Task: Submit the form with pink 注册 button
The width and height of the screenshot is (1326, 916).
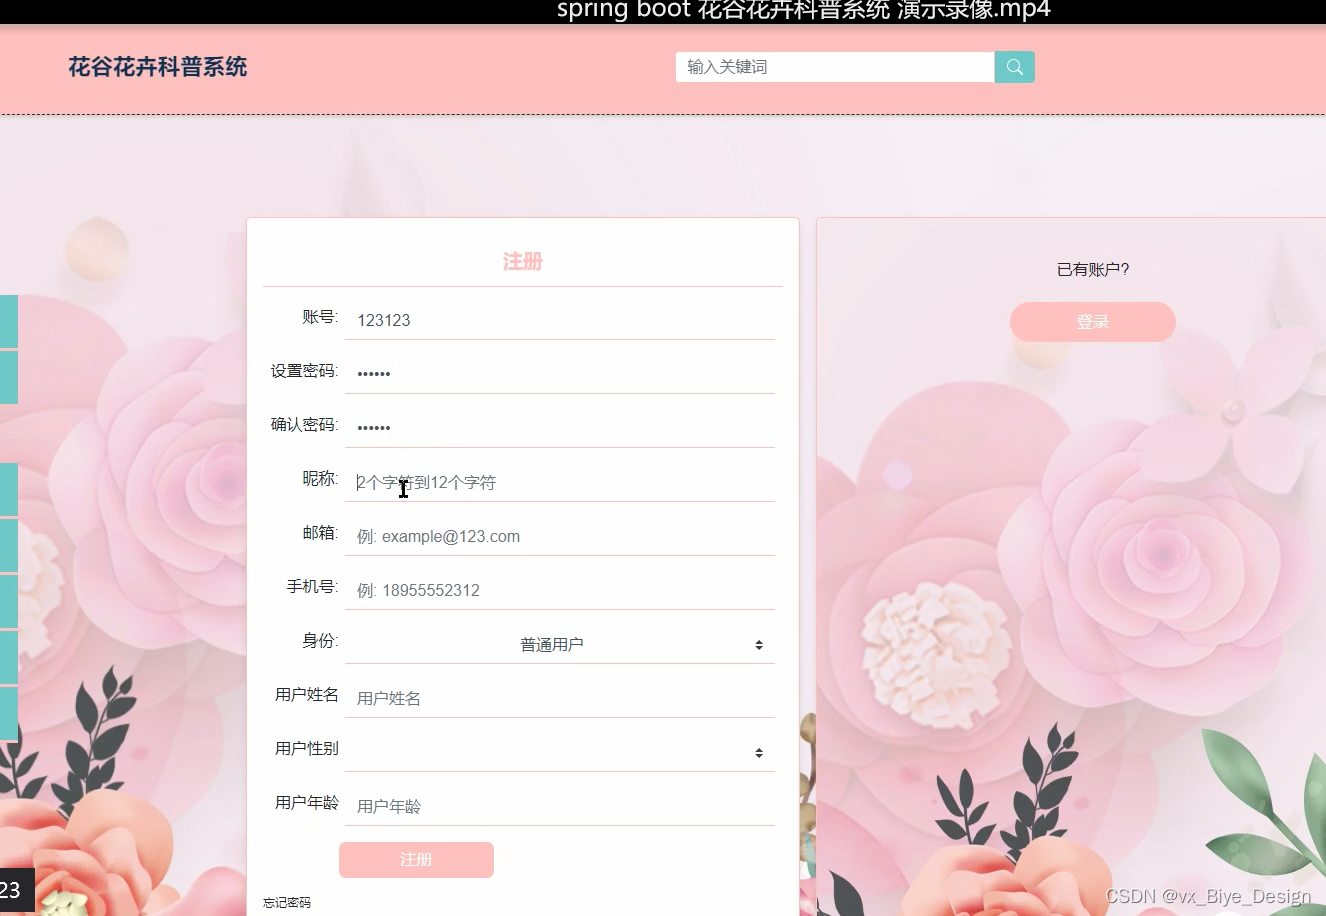Action: click(x=416, y=860)
